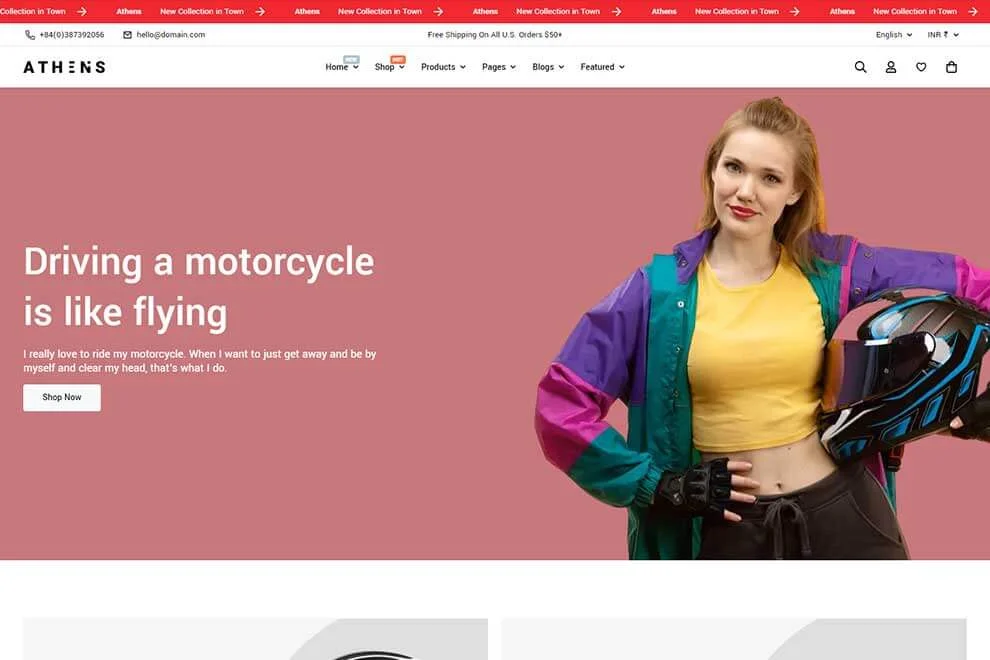Click the HOT badge above Shop
This screenshot has width=990, height=660.
[398, 59]
